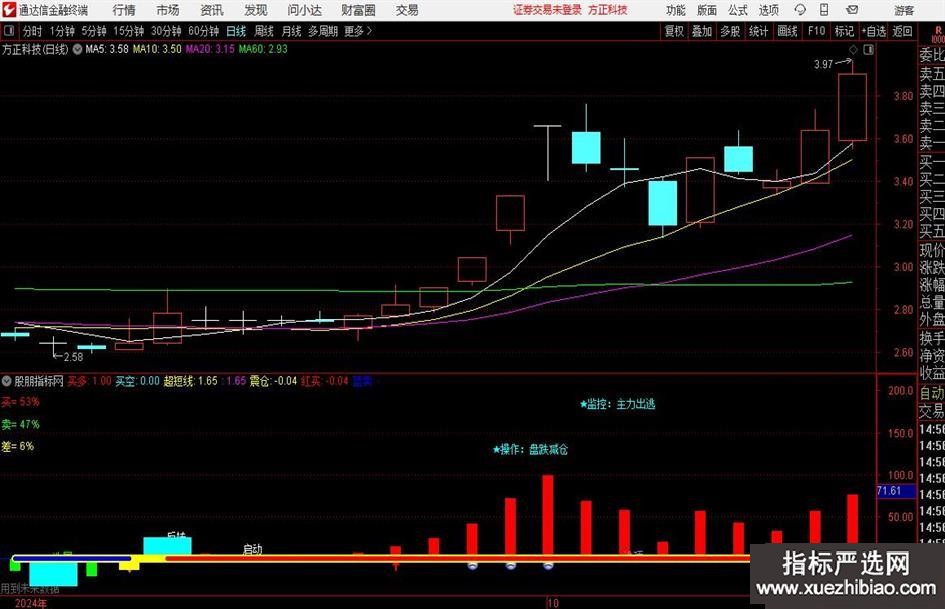Open the 问小达 menu
This screenshot has height=609, width=945.
(304, 10)
